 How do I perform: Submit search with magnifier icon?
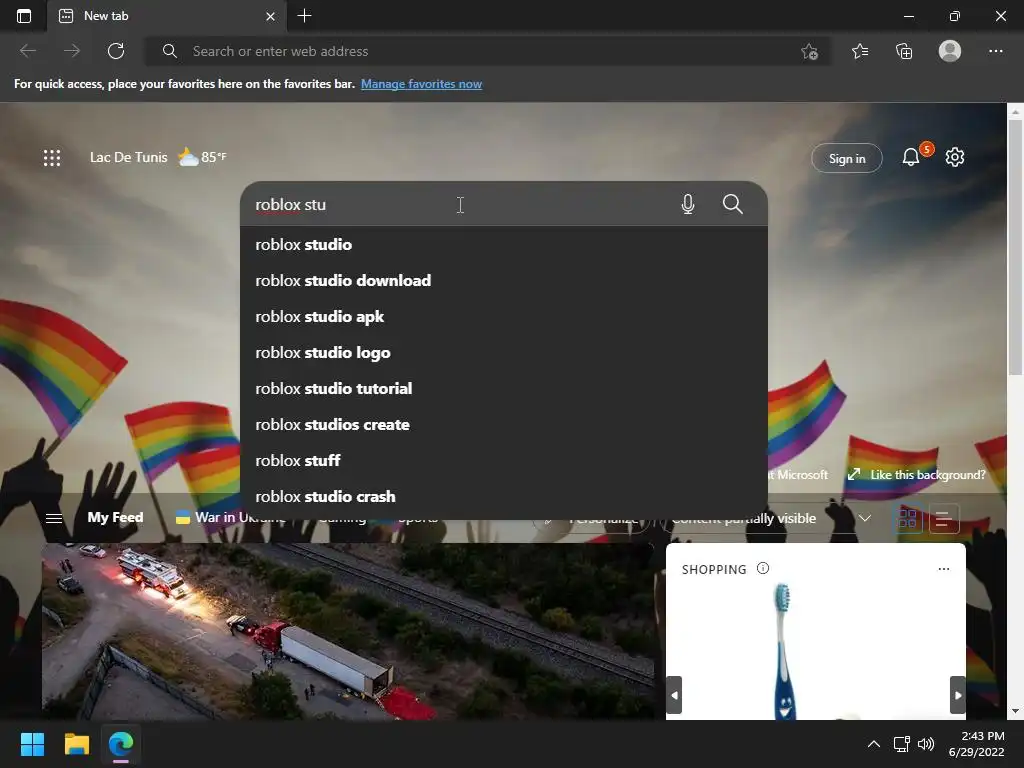tap(733, 204)
